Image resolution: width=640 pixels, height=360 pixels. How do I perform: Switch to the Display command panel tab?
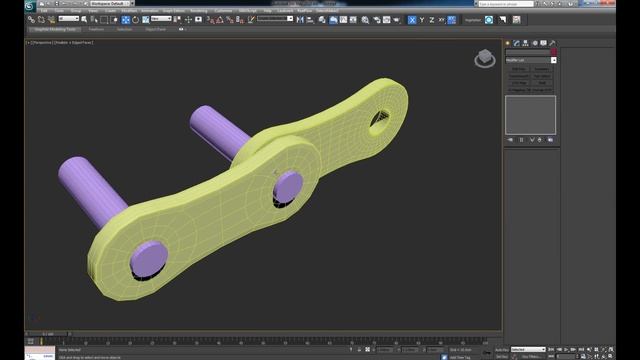(x=543, y=43)
